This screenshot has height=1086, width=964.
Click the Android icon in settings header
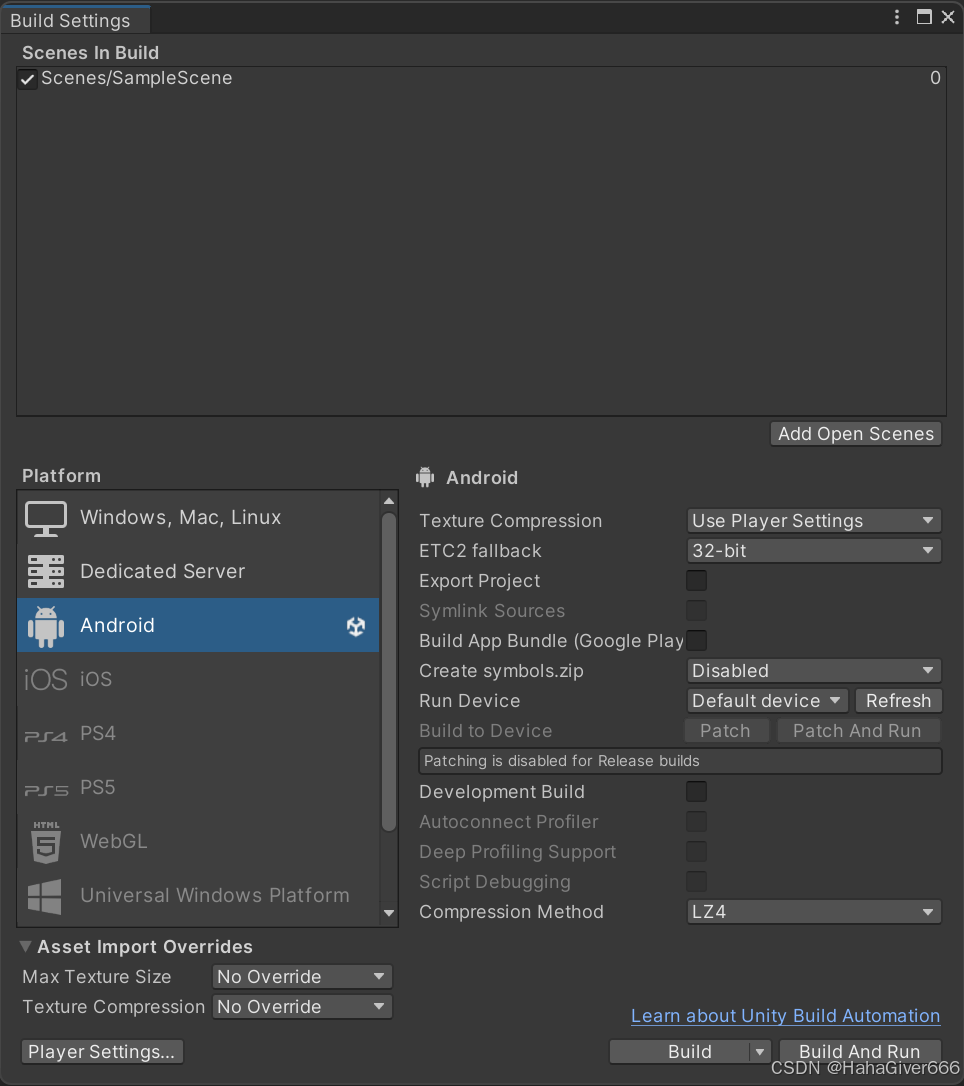click(x=425, y=477)
